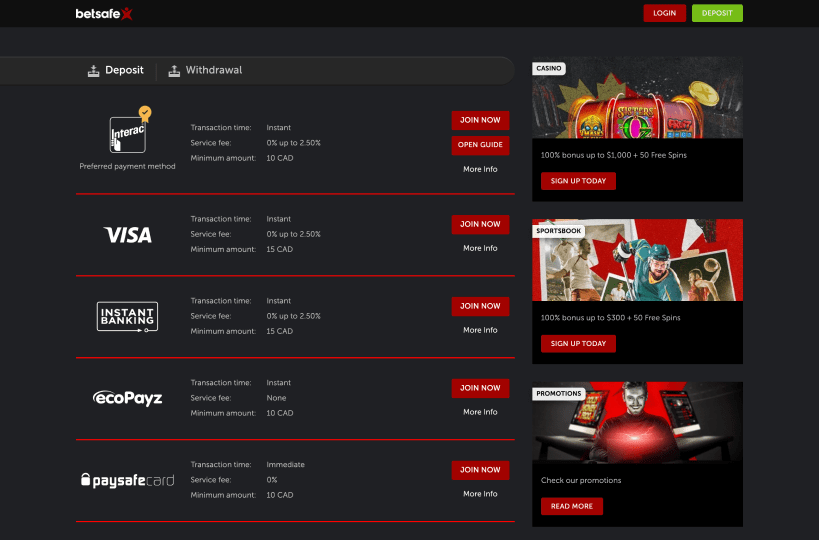Click the Sportsbook promo banner image
819x540 pixels.
[x=637, y=260]
